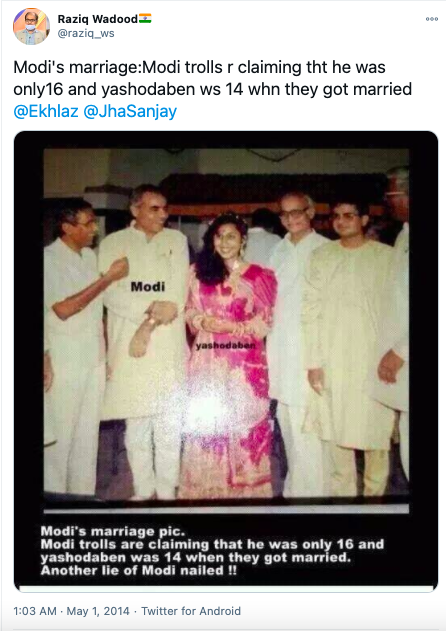Click the "Modi" label inside the photo
This screenshot has height=631, width=446.
click(148, 287)
